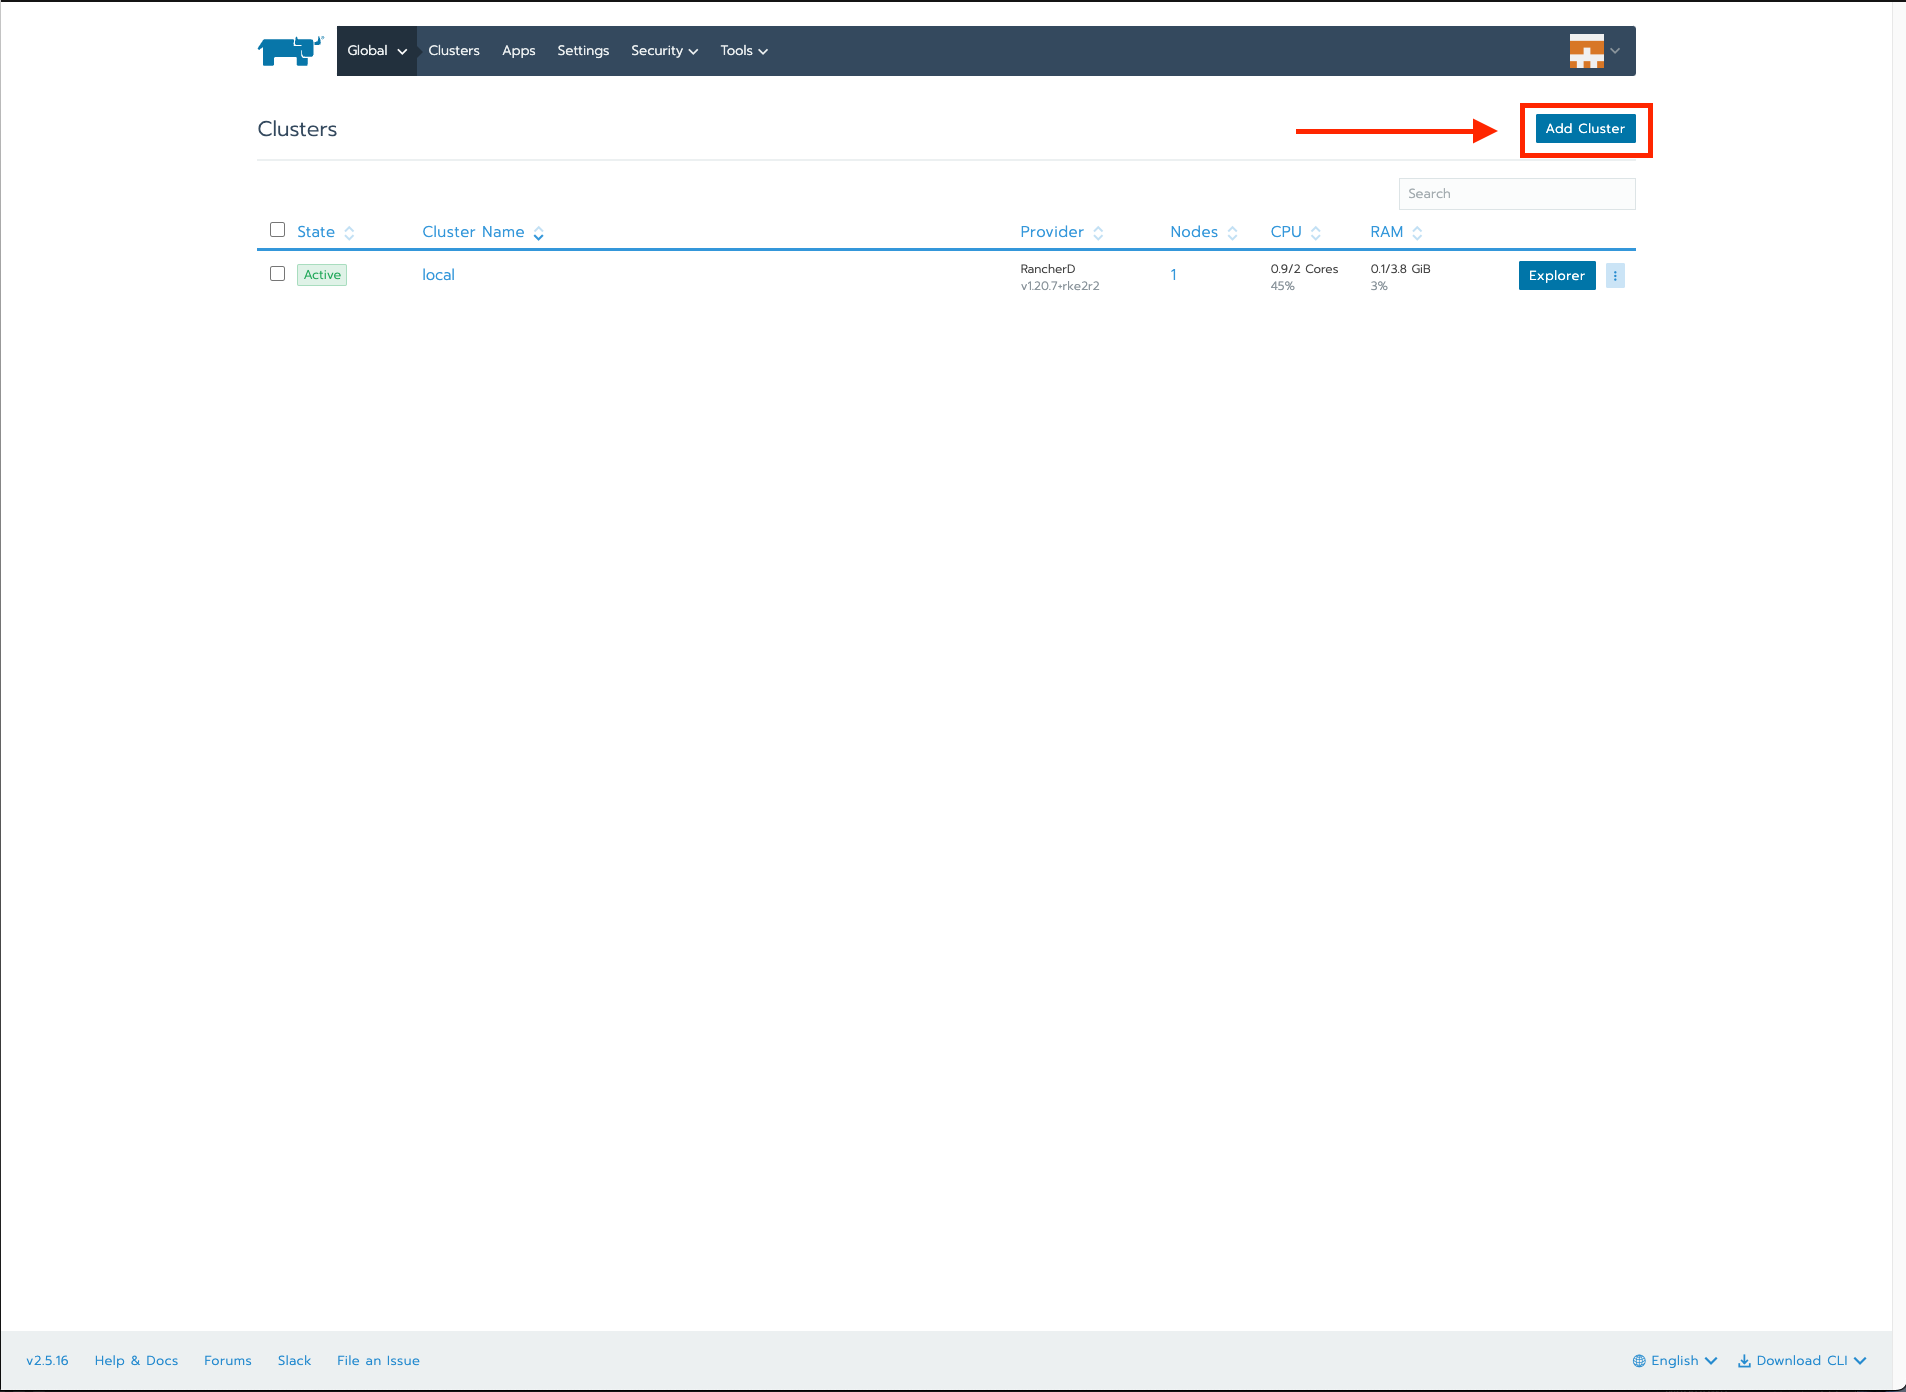Click the Rancher cow logo
Image resolution: width=1906 pixels, height=1392 pixels.
coord(290,51)
